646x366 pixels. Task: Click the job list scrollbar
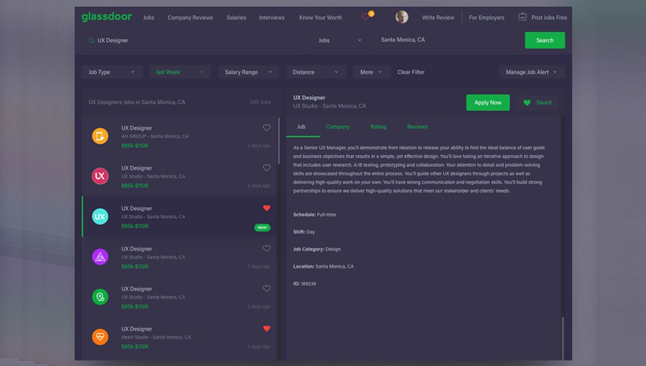click(279, 141)
